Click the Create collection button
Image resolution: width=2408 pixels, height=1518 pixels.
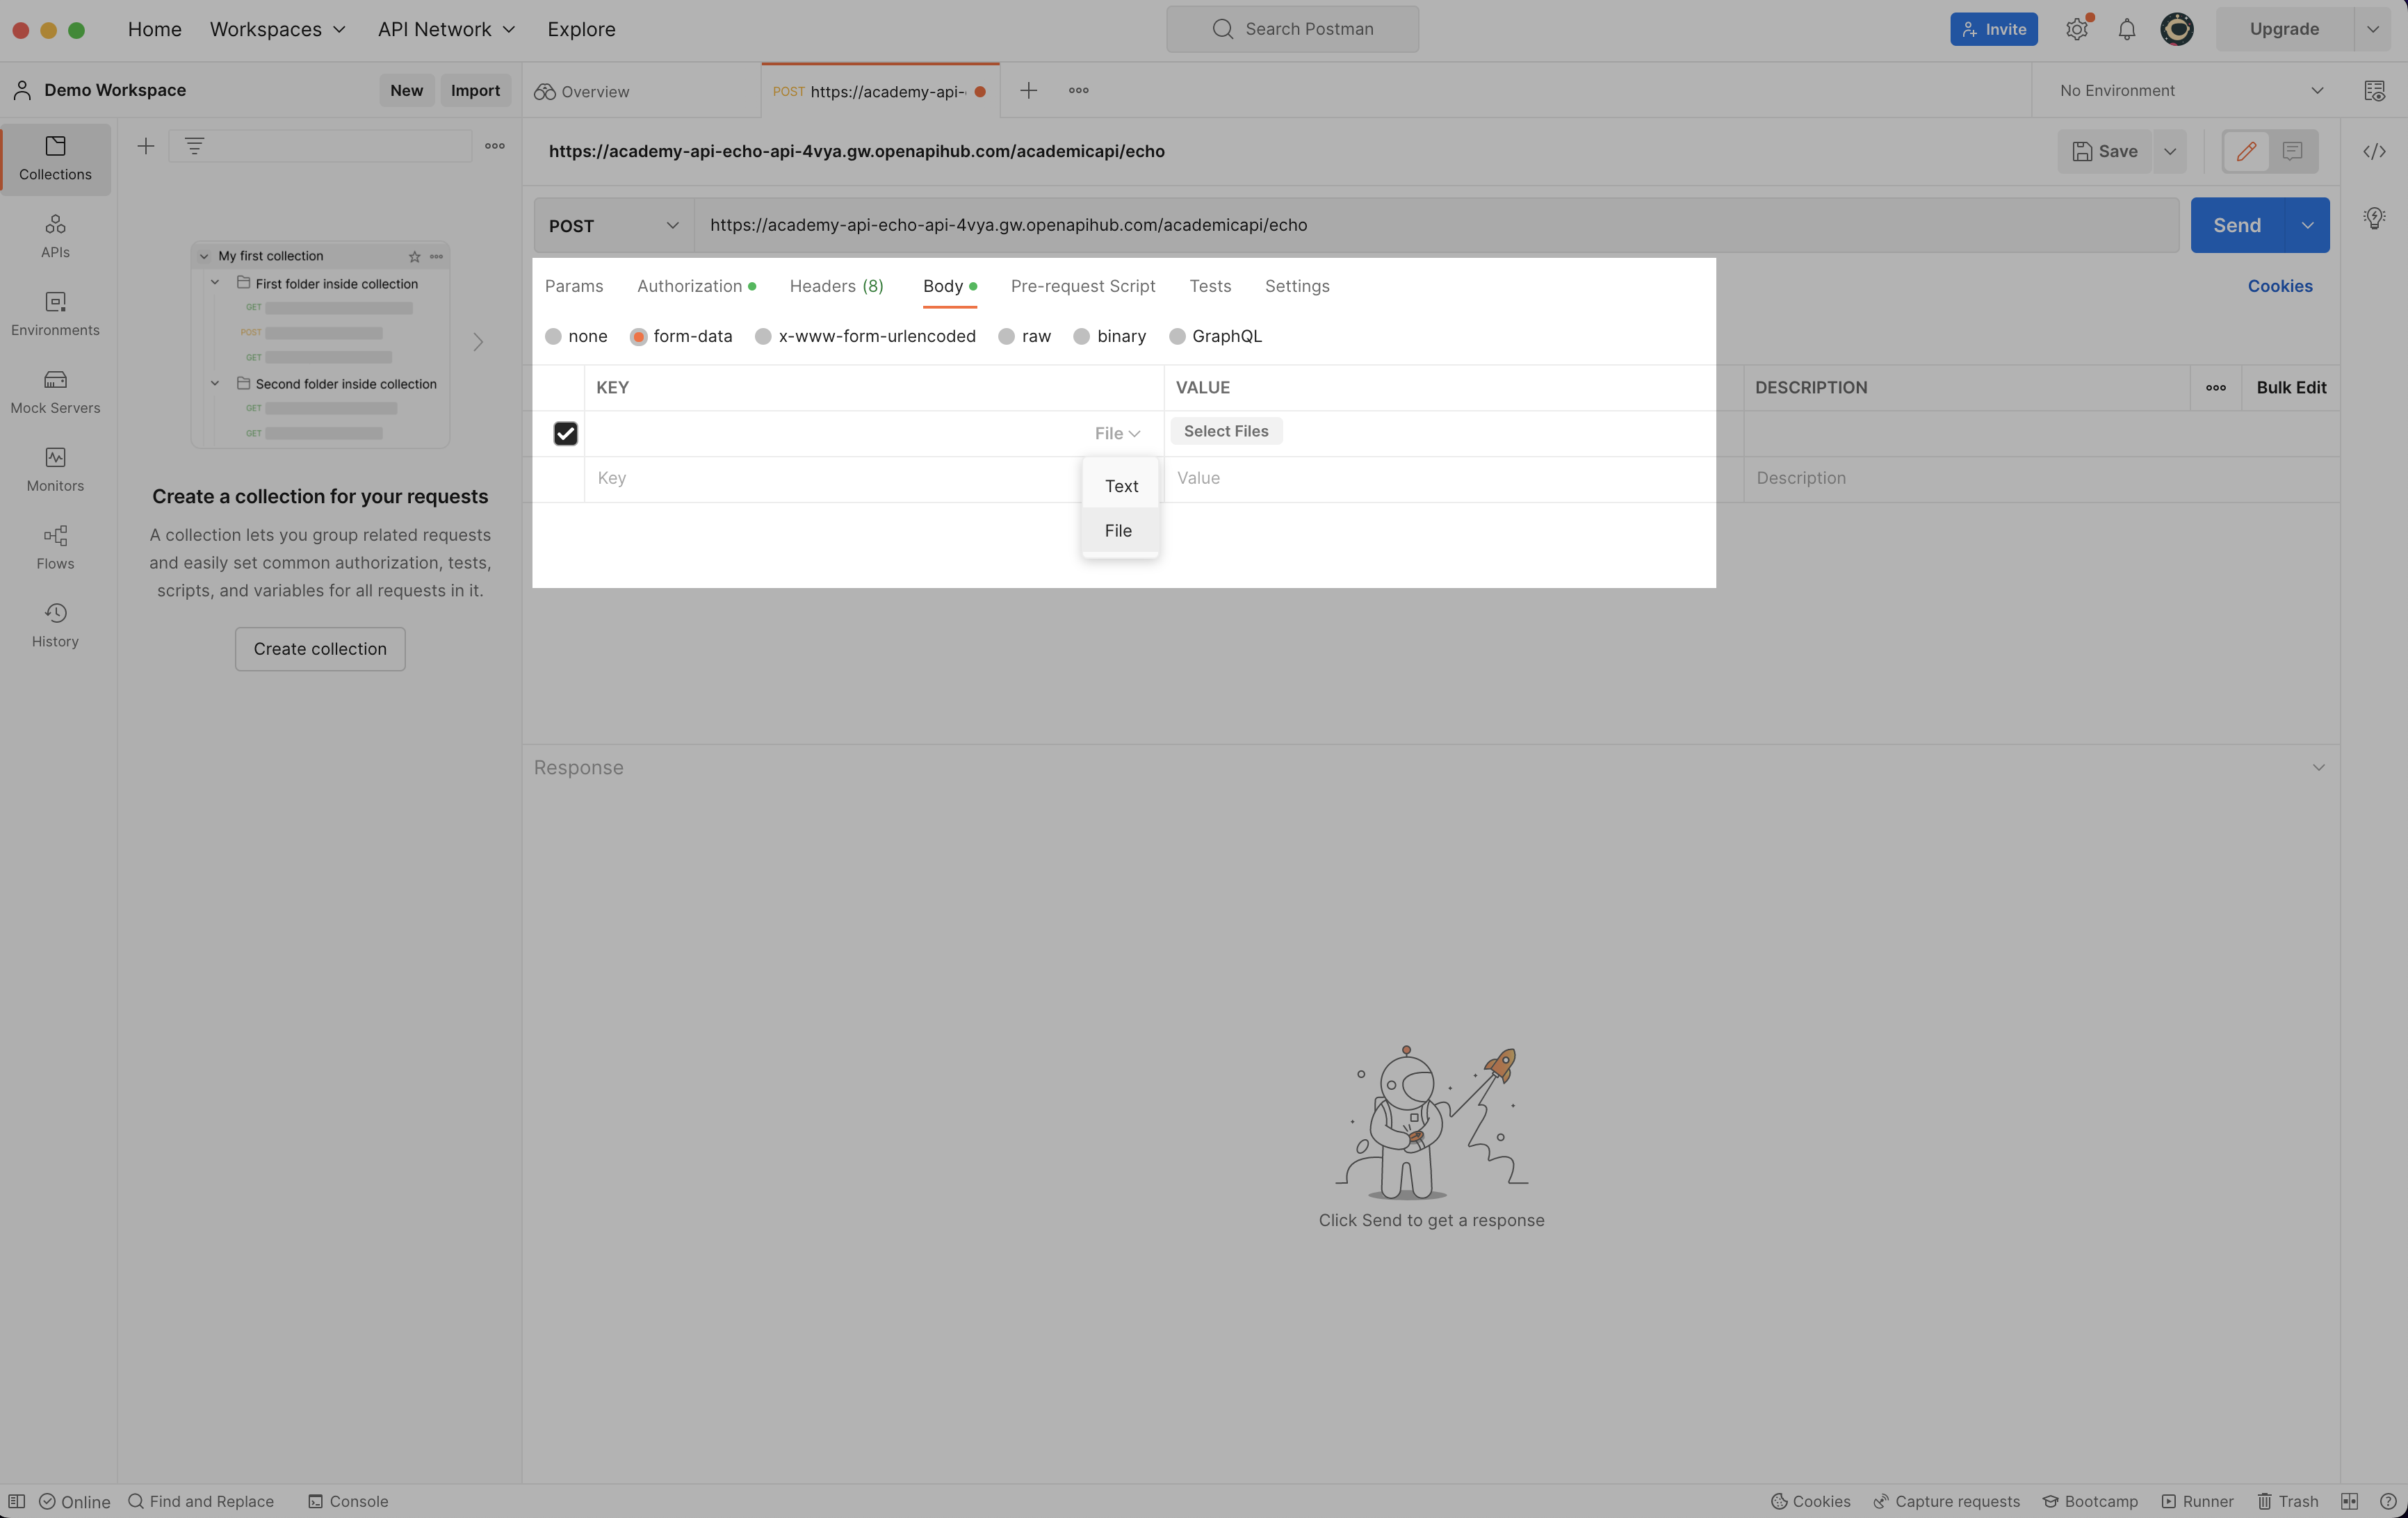click(x=320, y=649)
